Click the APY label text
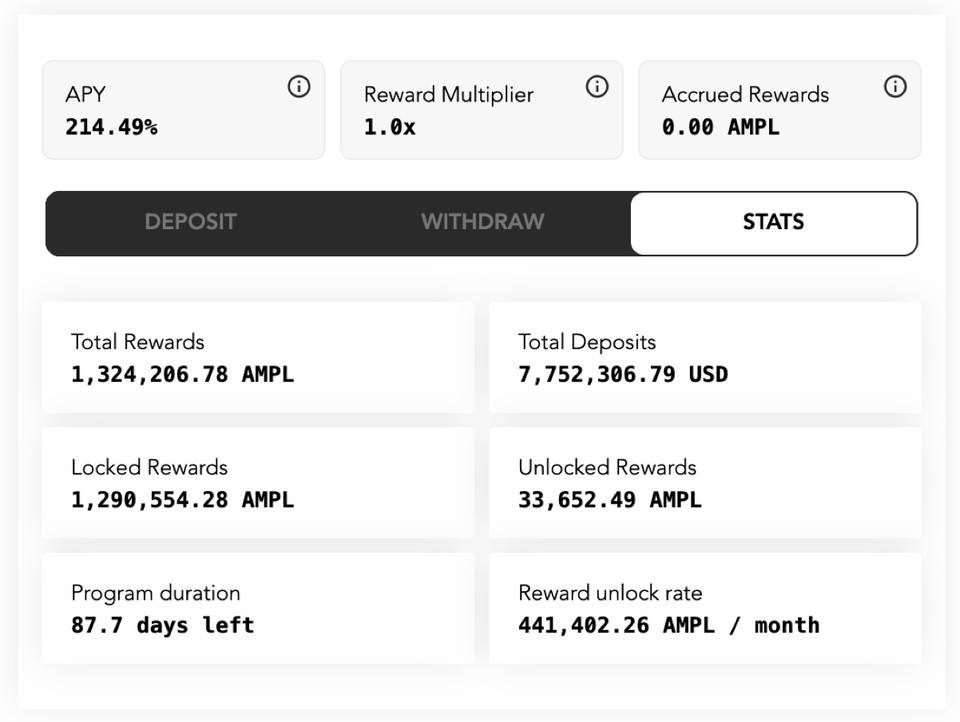 (x=86, y=95)
